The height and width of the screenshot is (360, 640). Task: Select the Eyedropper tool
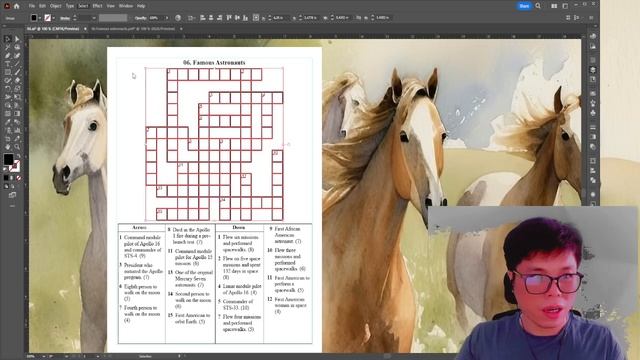click(x=7, y=121)
